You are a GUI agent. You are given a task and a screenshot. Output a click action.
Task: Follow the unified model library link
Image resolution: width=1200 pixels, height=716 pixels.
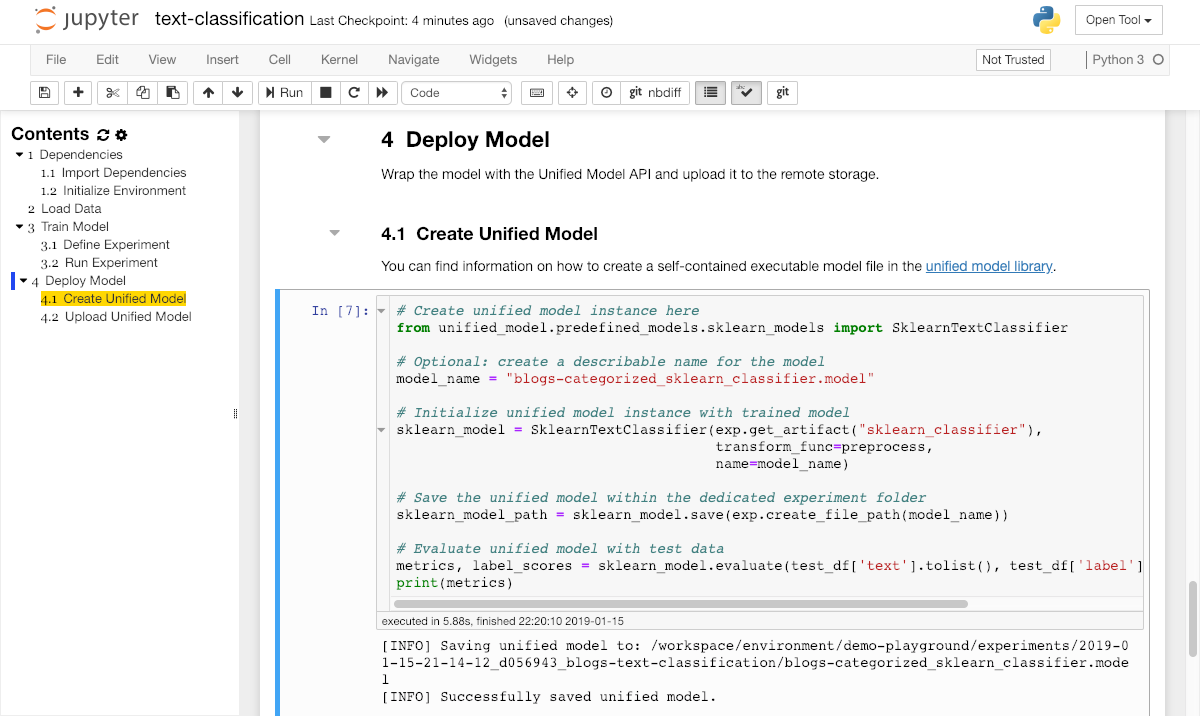tap(988, 266)
